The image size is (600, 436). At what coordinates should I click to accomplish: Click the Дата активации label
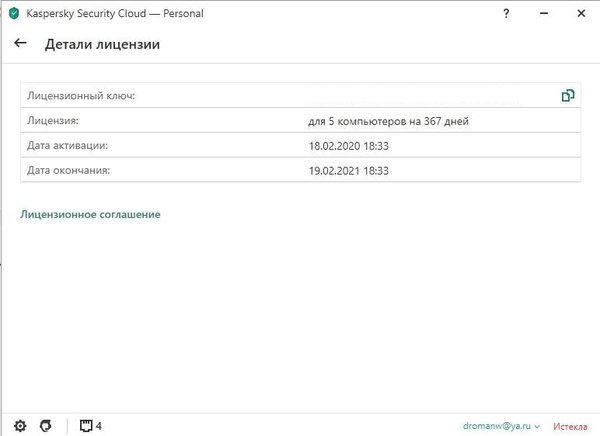[x=67, y=145]
